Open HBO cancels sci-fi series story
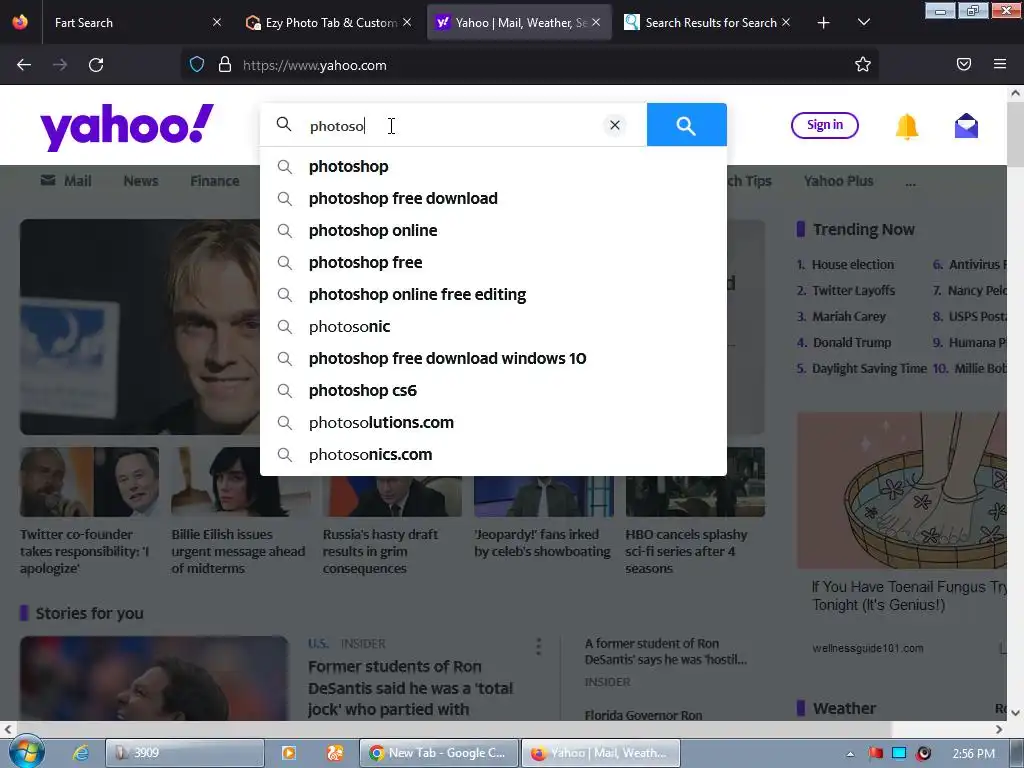This screenshot has width=1024, height=768. pyautogui.click(x=686, y=551)
